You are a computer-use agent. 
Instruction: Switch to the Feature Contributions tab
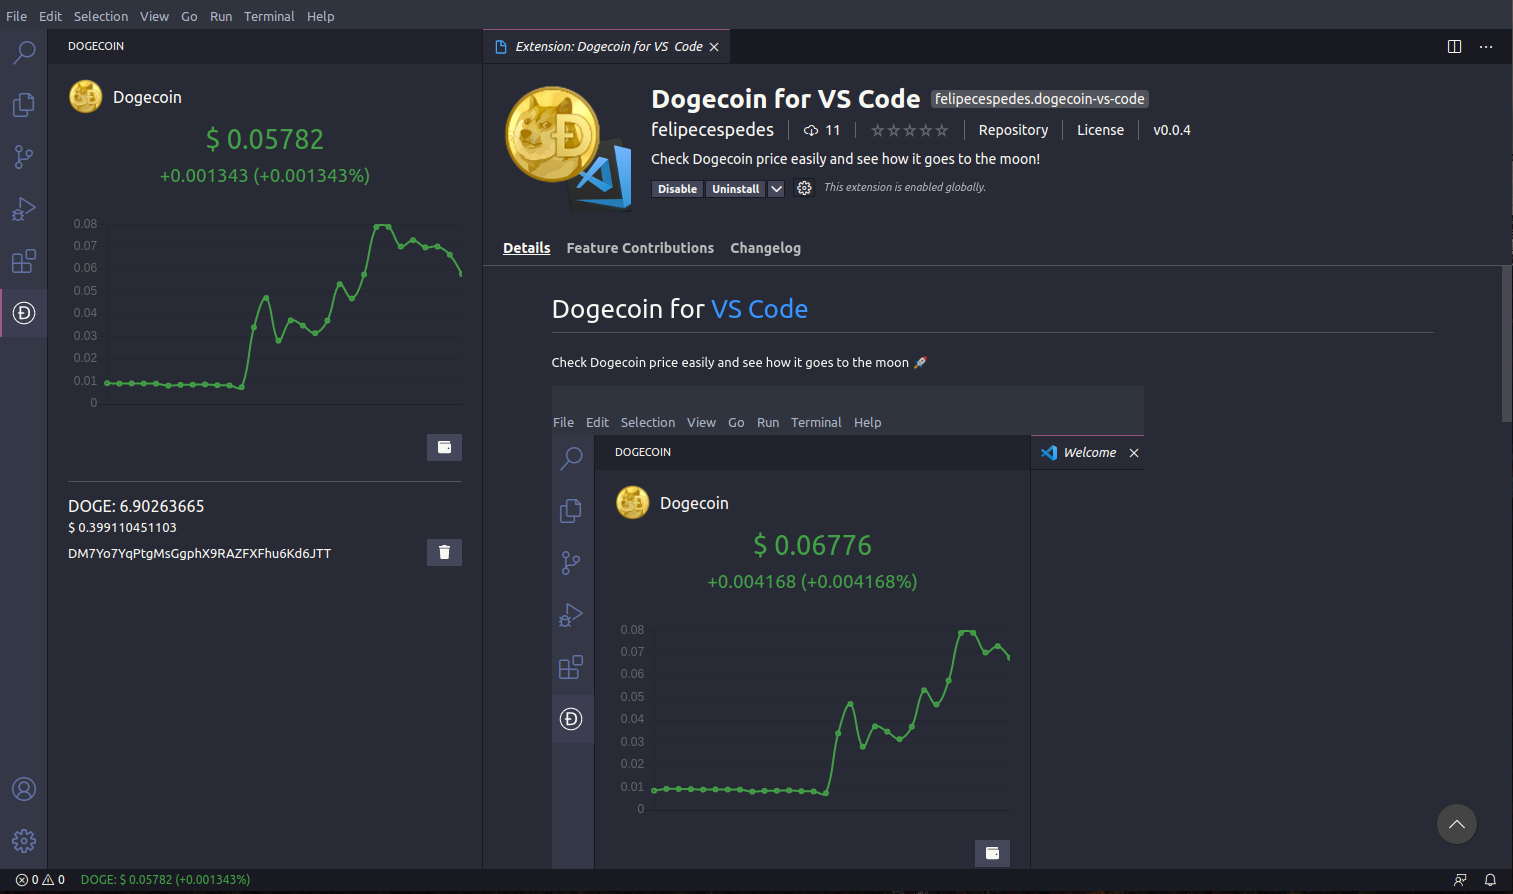coord(640,247)
